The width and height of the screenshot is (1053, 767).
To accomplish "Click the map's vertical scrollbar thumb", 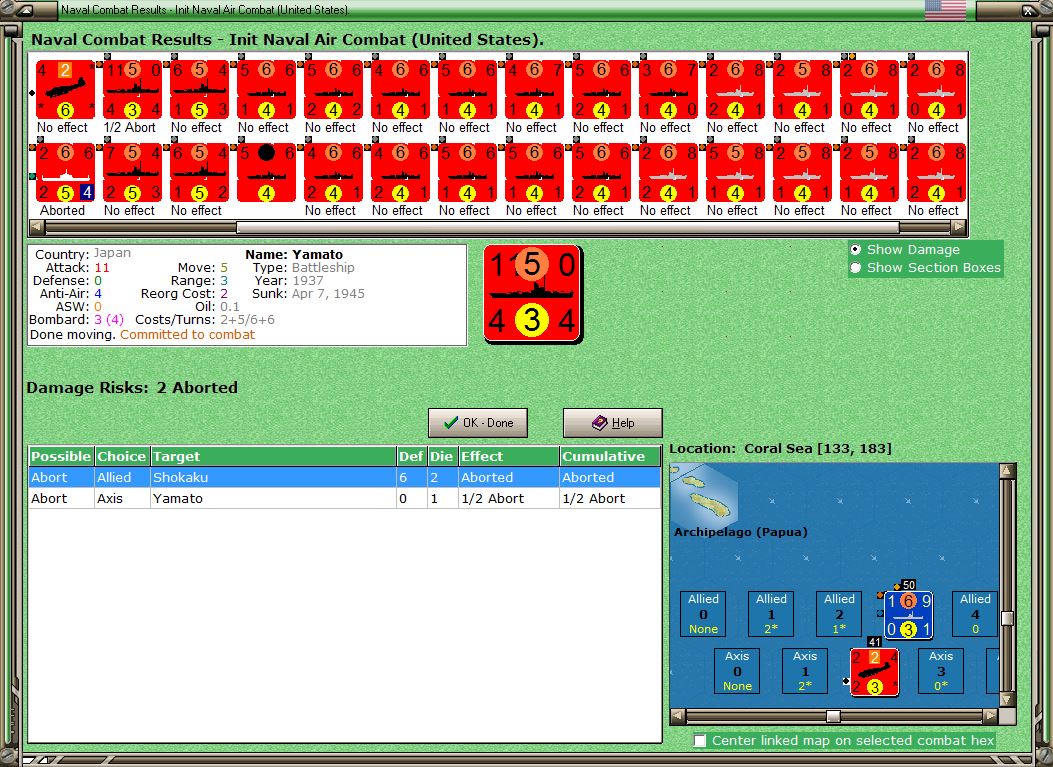I will (x=1007, y=618).
